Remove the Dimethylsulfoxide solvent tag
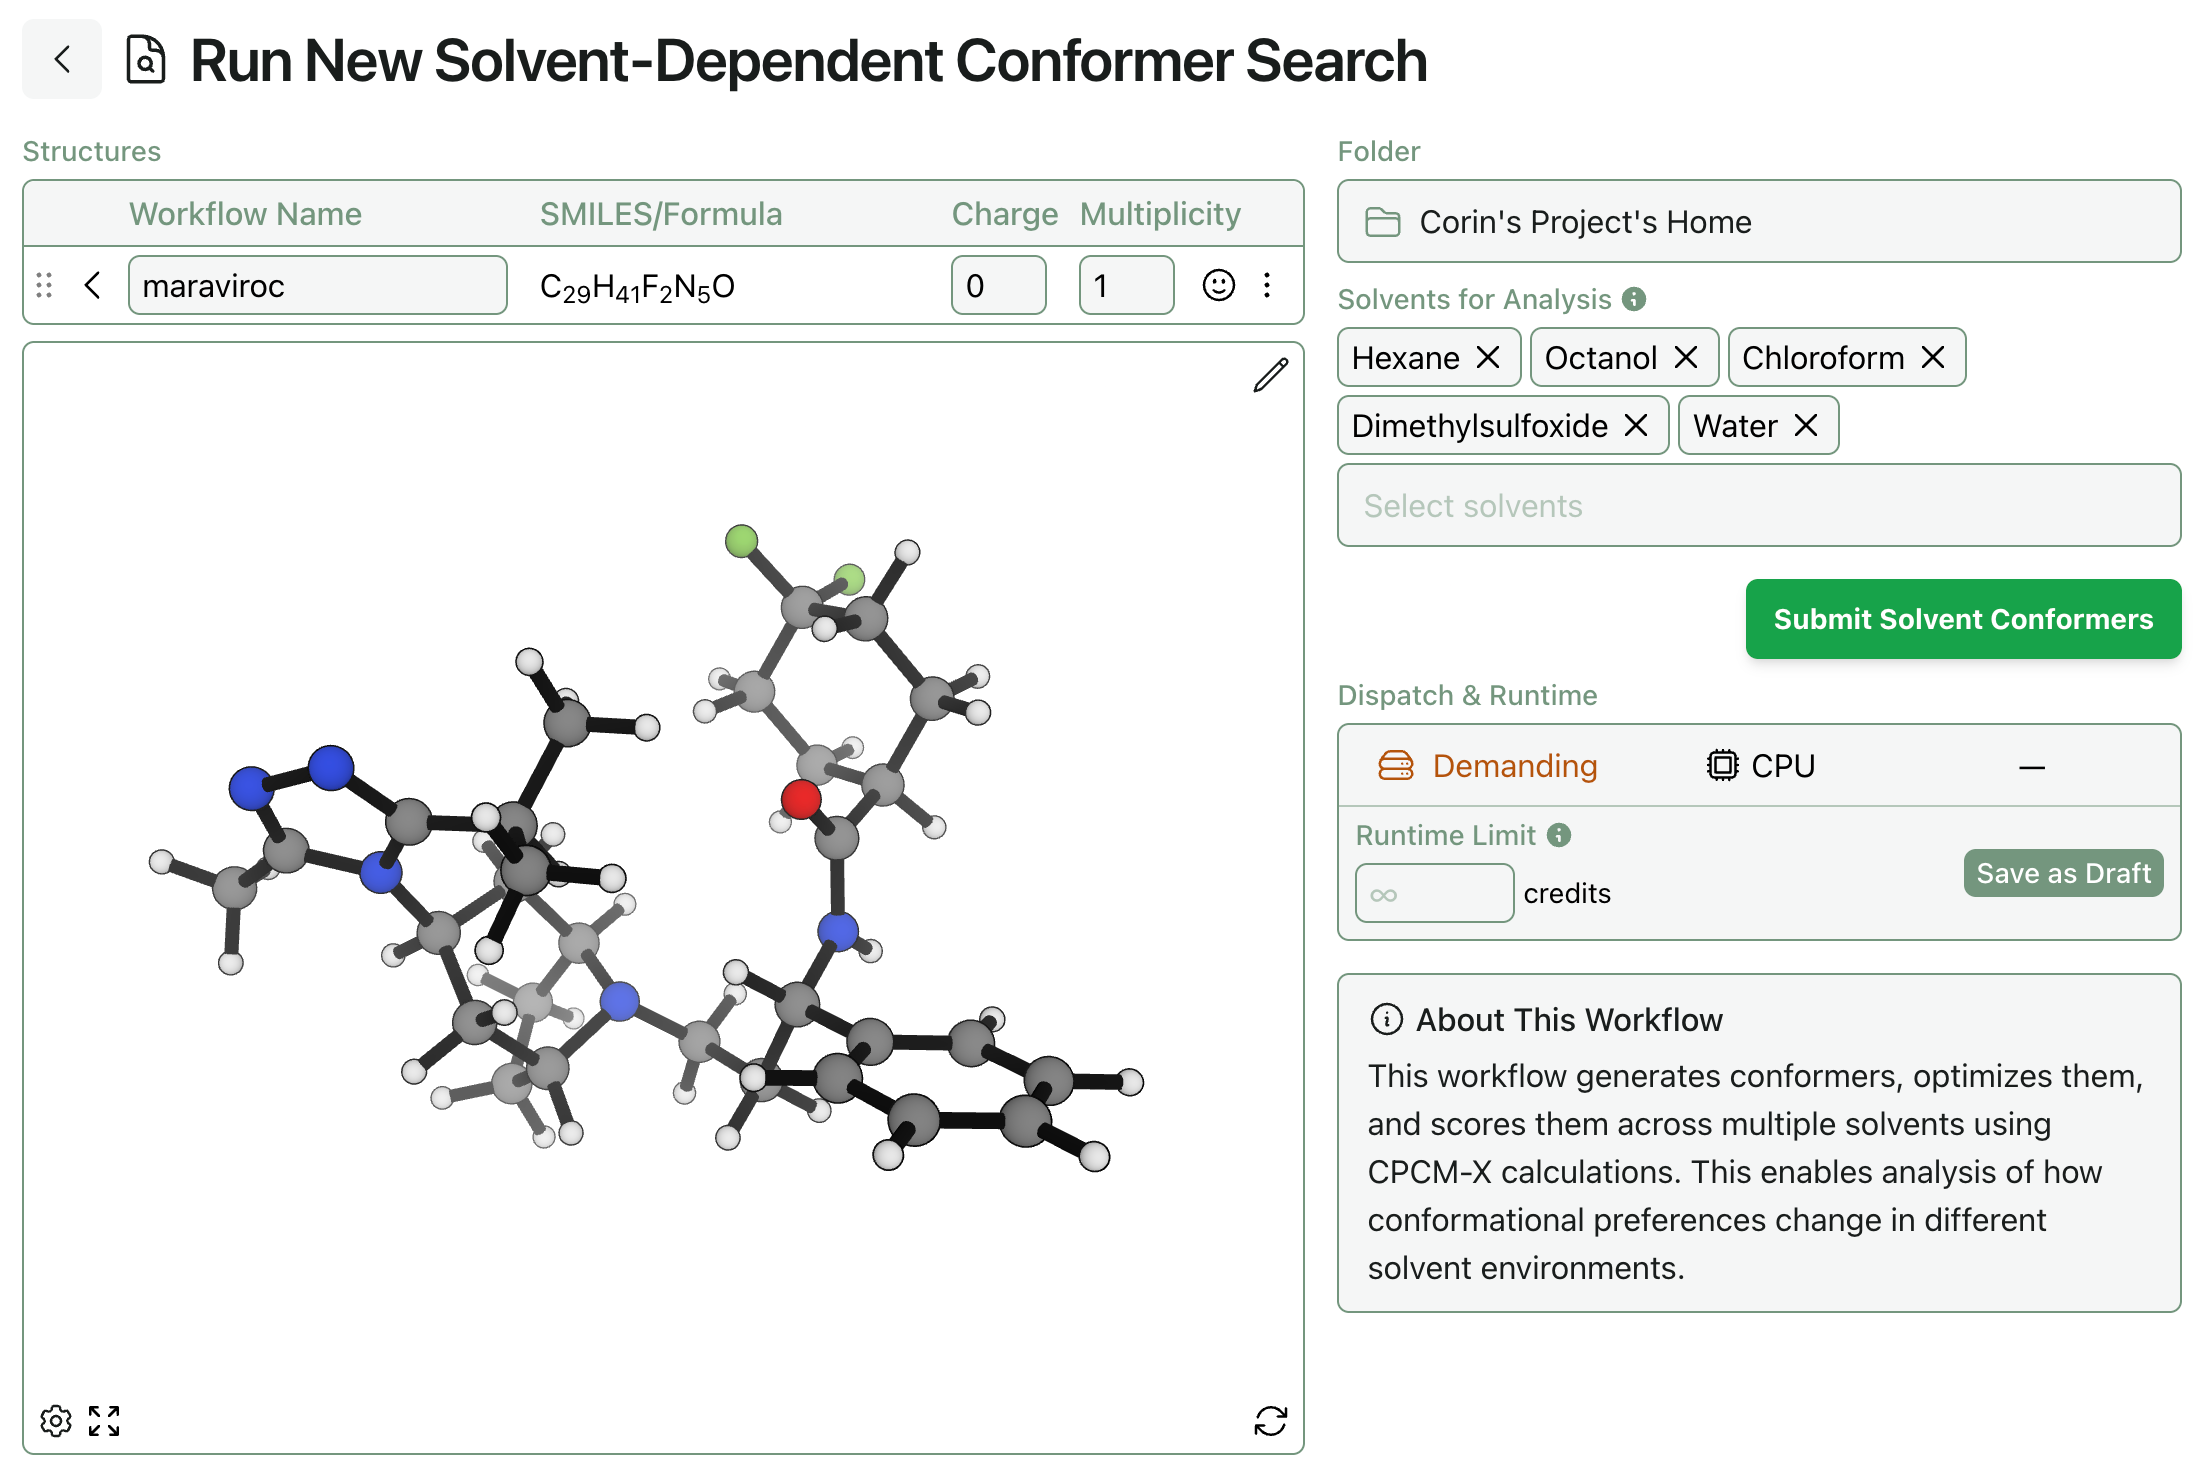This screenshot has height=1459, width=2208. point(1636,426)
